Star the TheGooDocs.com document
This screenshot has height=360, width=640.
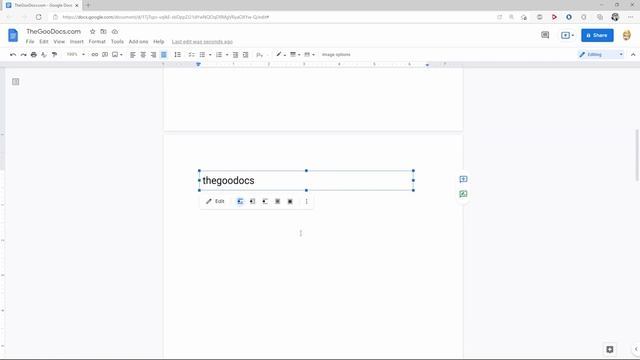(92, 31)
